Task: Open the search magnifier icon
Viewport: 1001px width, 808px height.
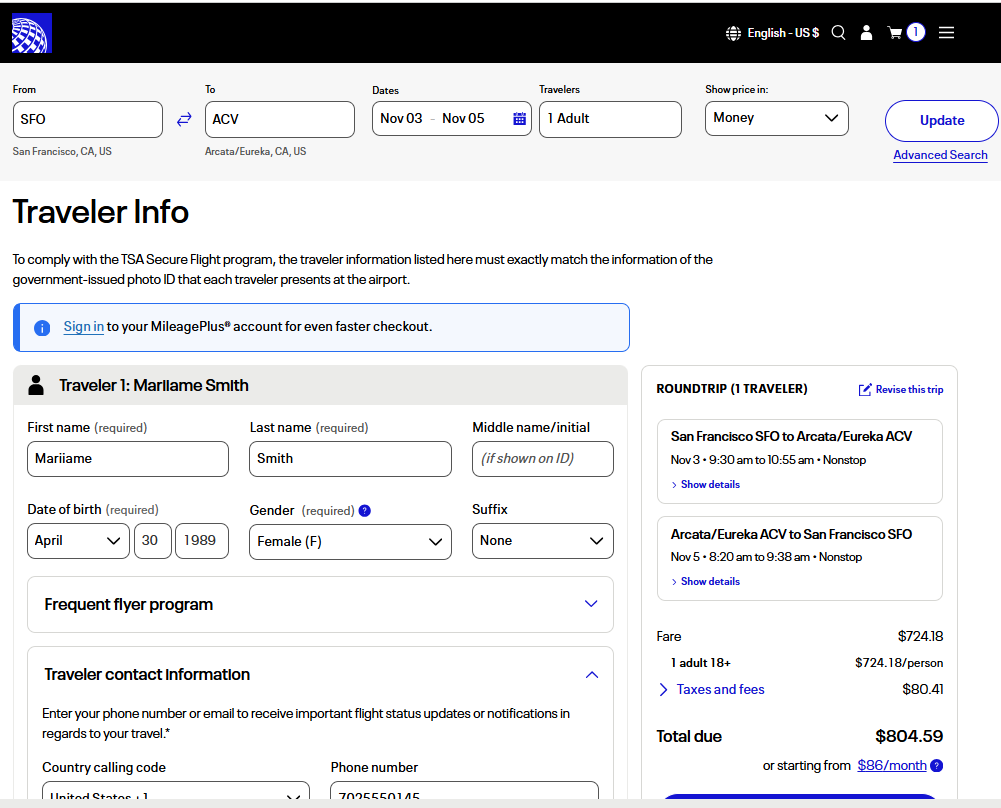Action: (x=838, y=33)
